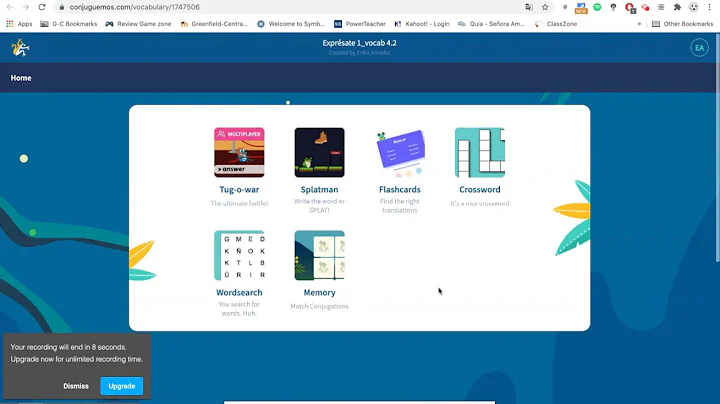Open Review Game zone bookmark

tap(138, 24)
